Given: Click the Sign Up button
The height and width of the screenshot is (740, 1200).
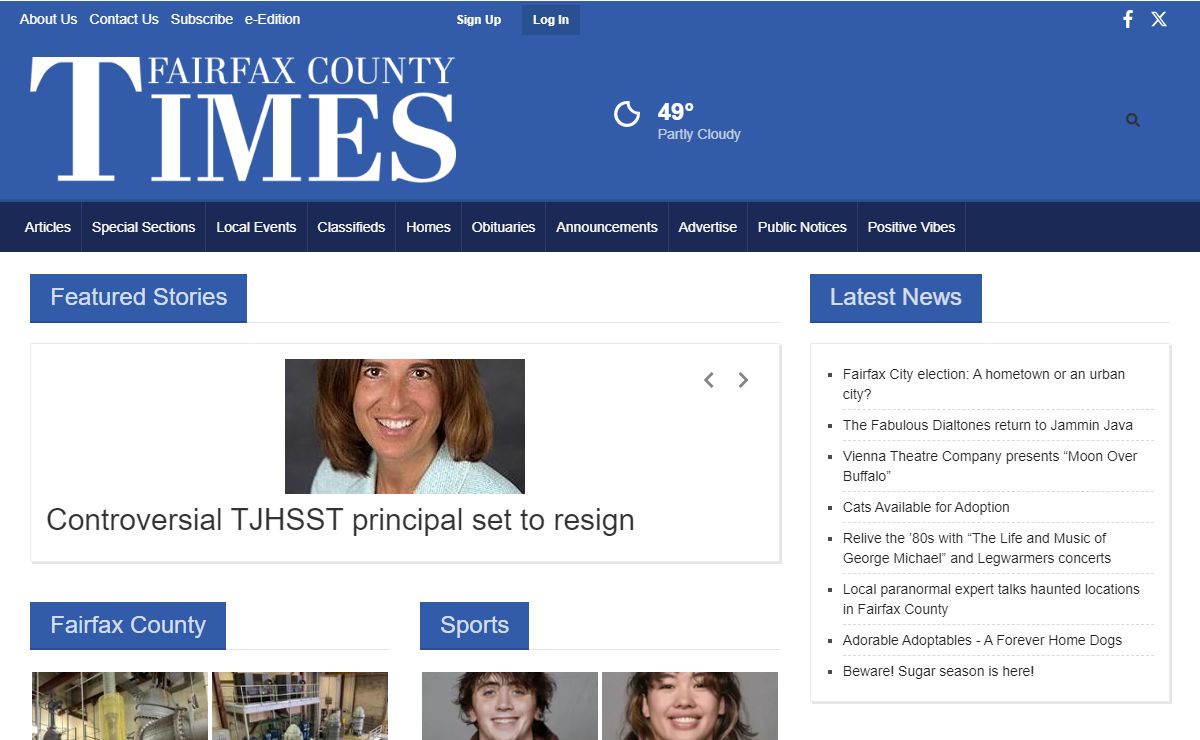Looking at the screenshot, I should click(x=479, y=20).
